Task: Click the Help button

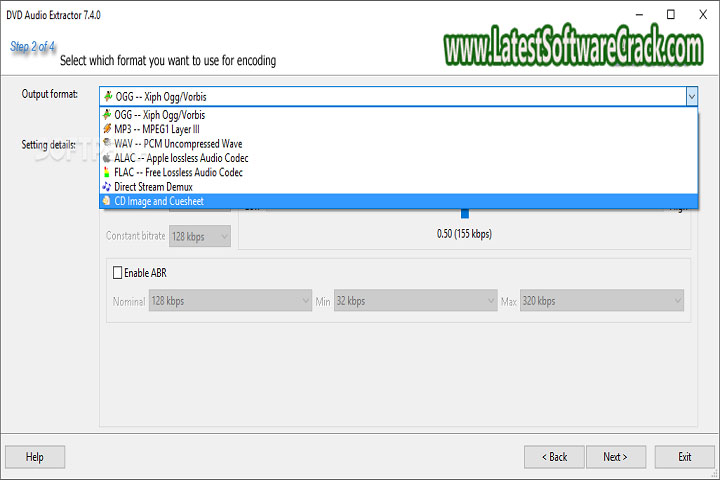Action: click(35, 457)
